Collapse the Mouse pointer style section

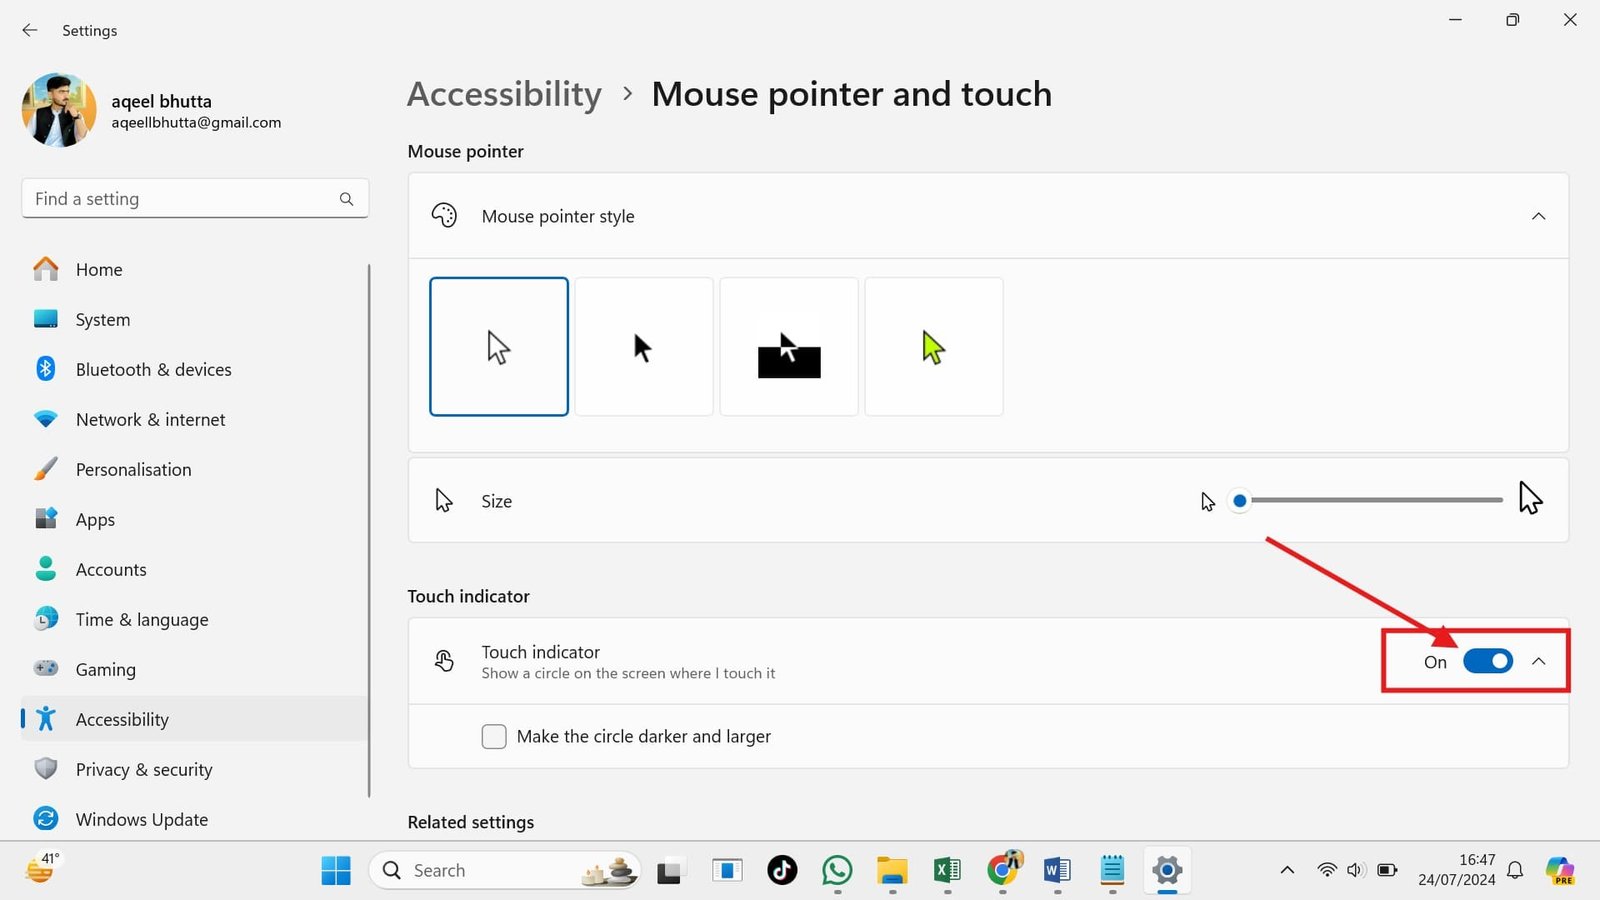click(1538, 216)
